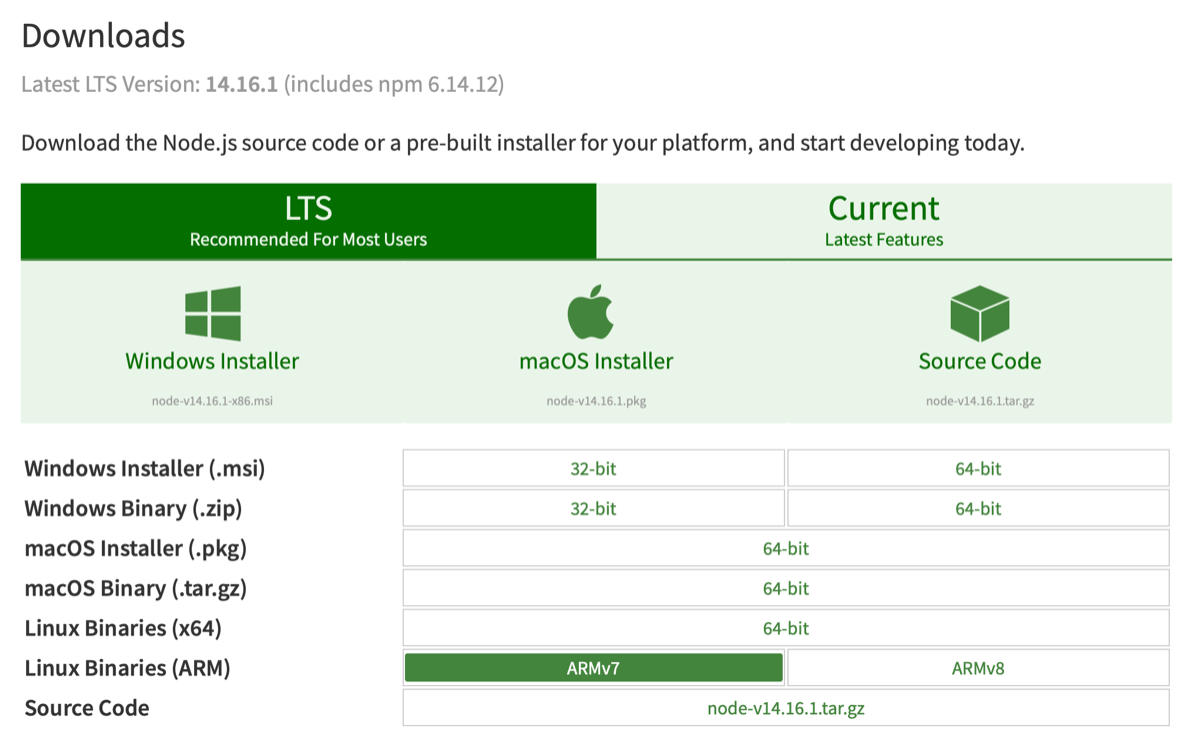Open the Source Code heading link
The image size is (1200, 754).
980,361
